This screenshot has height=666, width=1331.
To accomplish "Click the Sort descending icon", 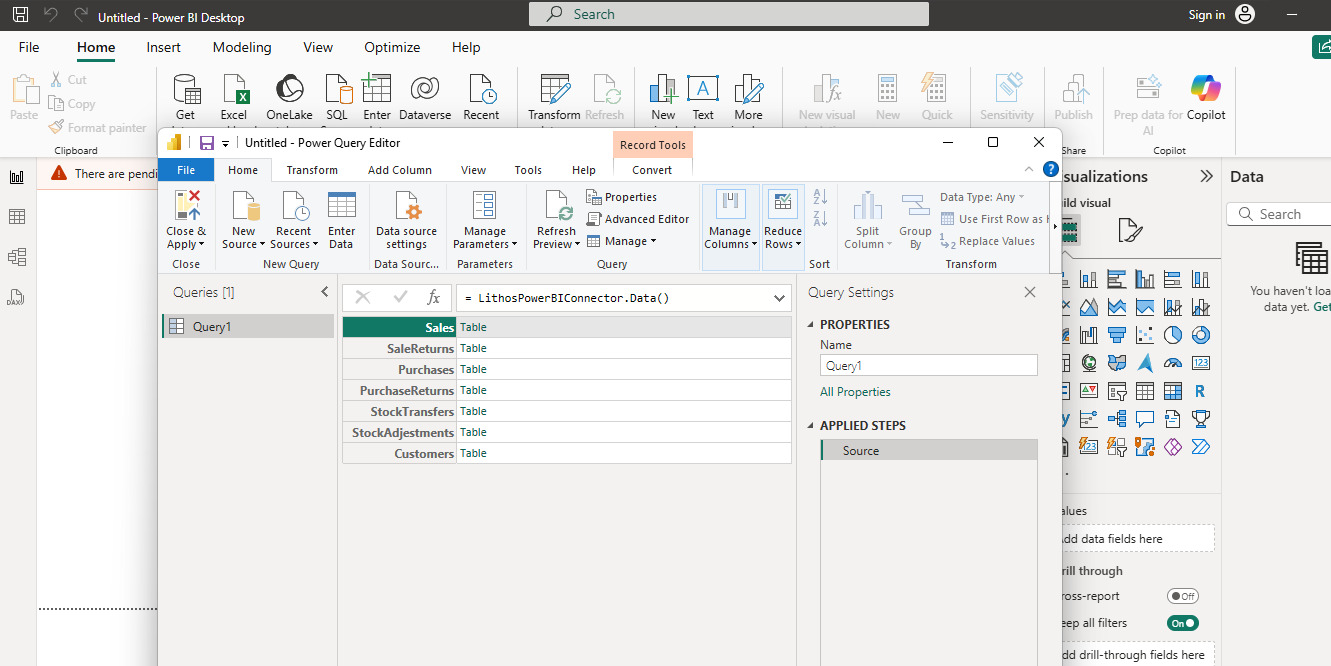I will point(820,219).
